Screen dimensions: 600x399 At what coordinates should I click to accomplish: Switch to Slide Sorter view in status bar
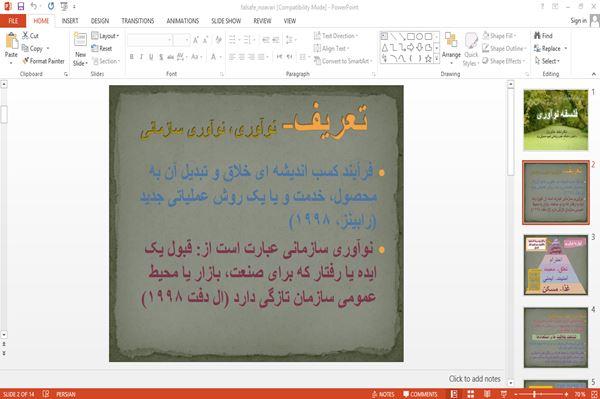pyautogui.click(x=471, y=394)
